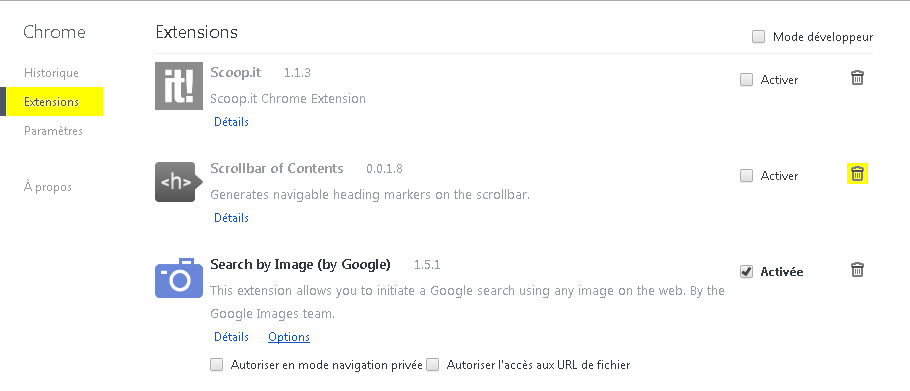The width and height of the screenshot is (910, 391).
Task: Click the Scrollbar of Contents icon
Action: [x=179, y=182]
